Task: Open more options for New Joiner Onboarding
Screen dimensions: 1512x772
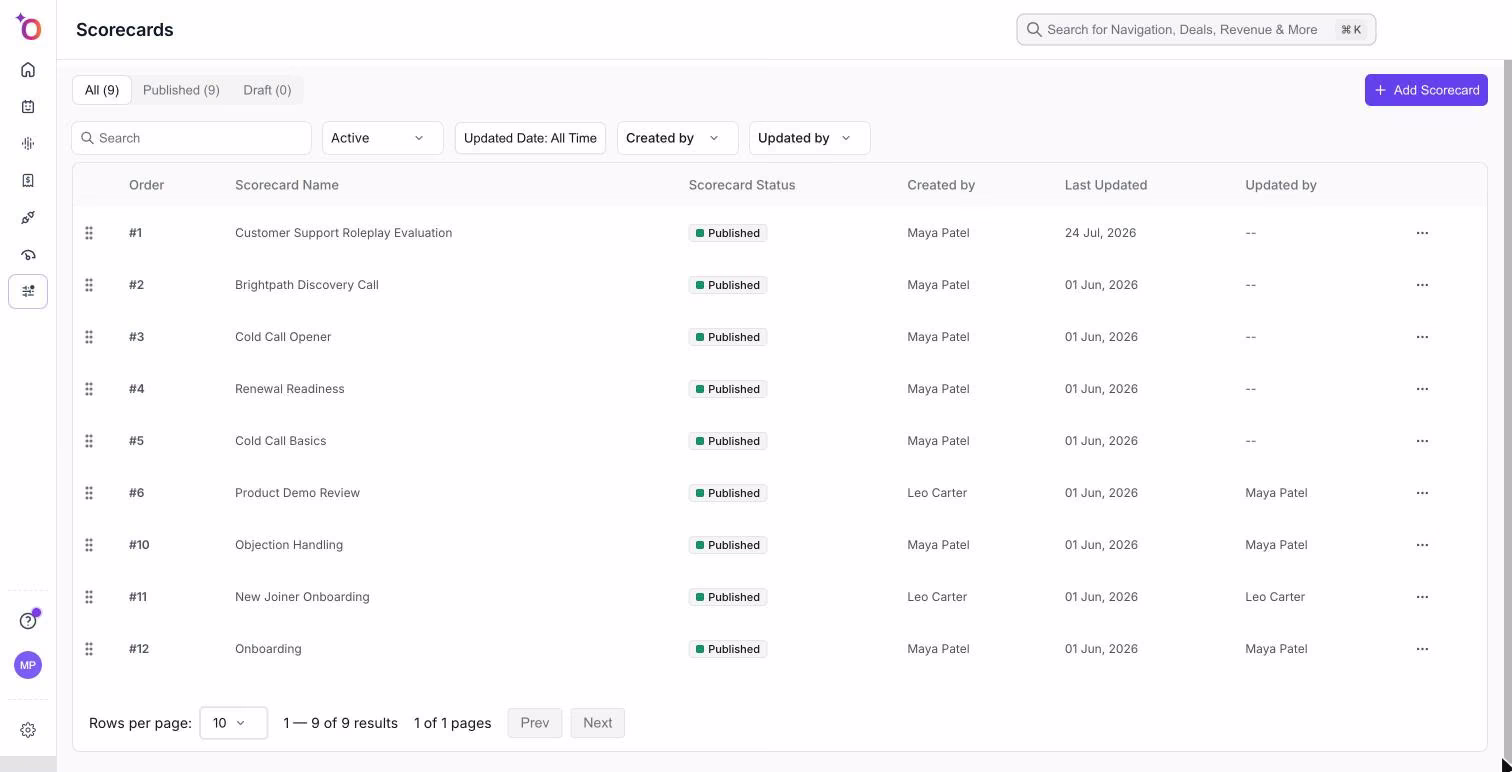Action: [x=1422, y=597]
